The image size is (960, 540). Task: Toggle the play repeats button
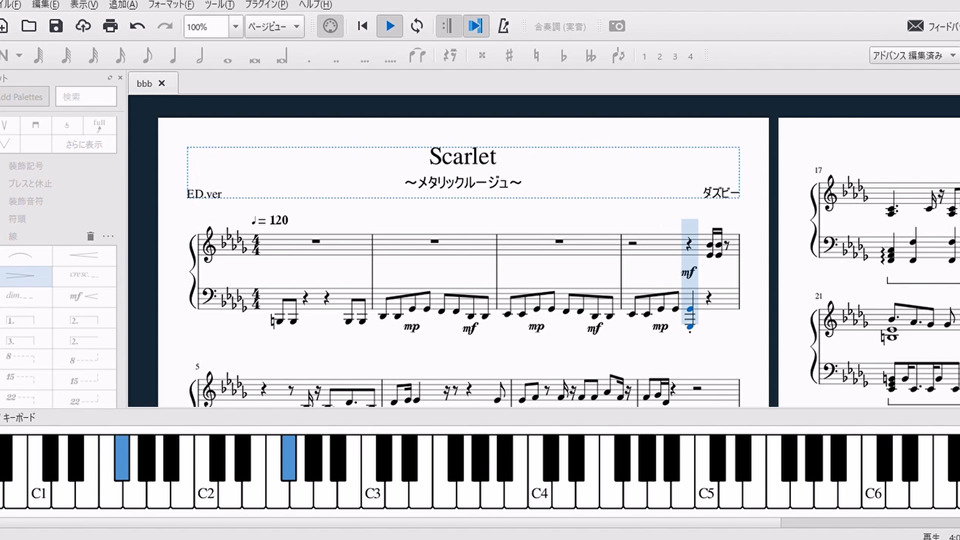point(447,26)
